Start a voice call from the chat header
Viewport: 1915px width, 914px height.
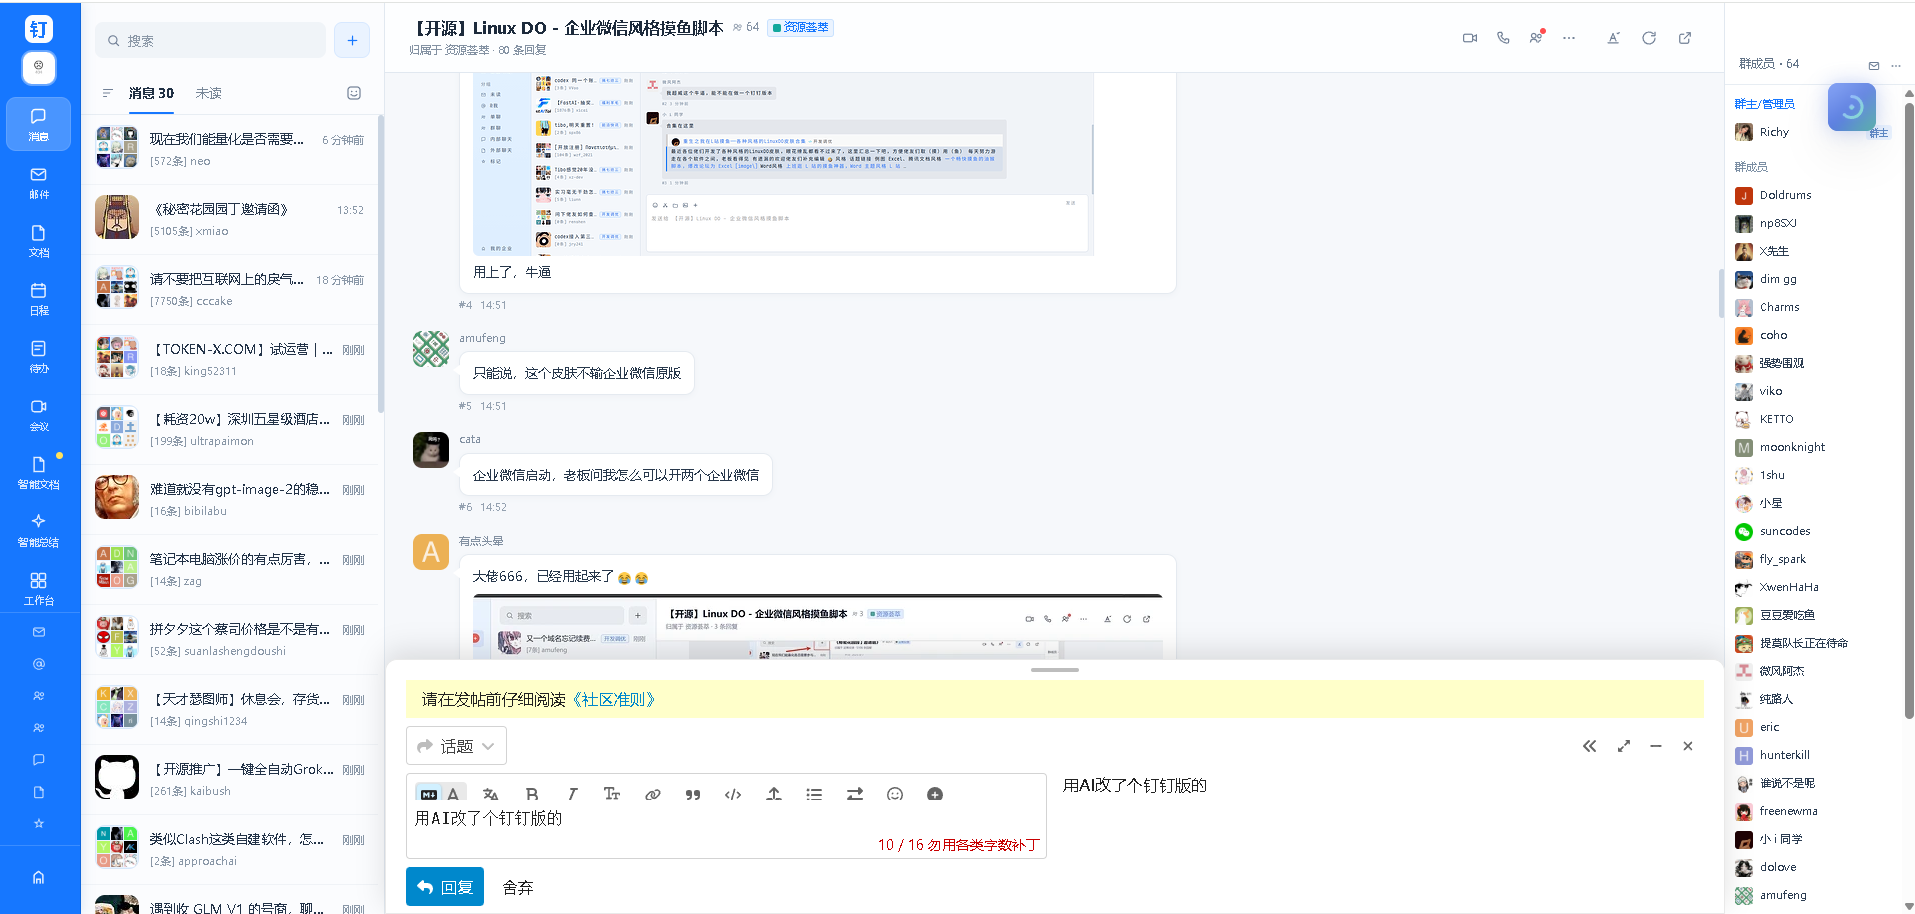tap(1503, 38)
